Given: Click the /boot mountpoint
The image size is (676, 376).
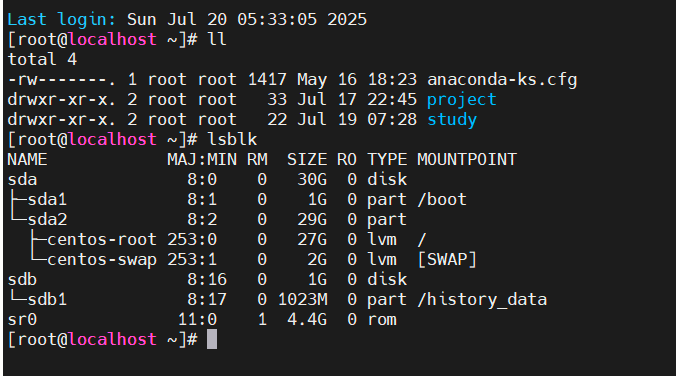Looking at the screenshot, I should [442, 200].
